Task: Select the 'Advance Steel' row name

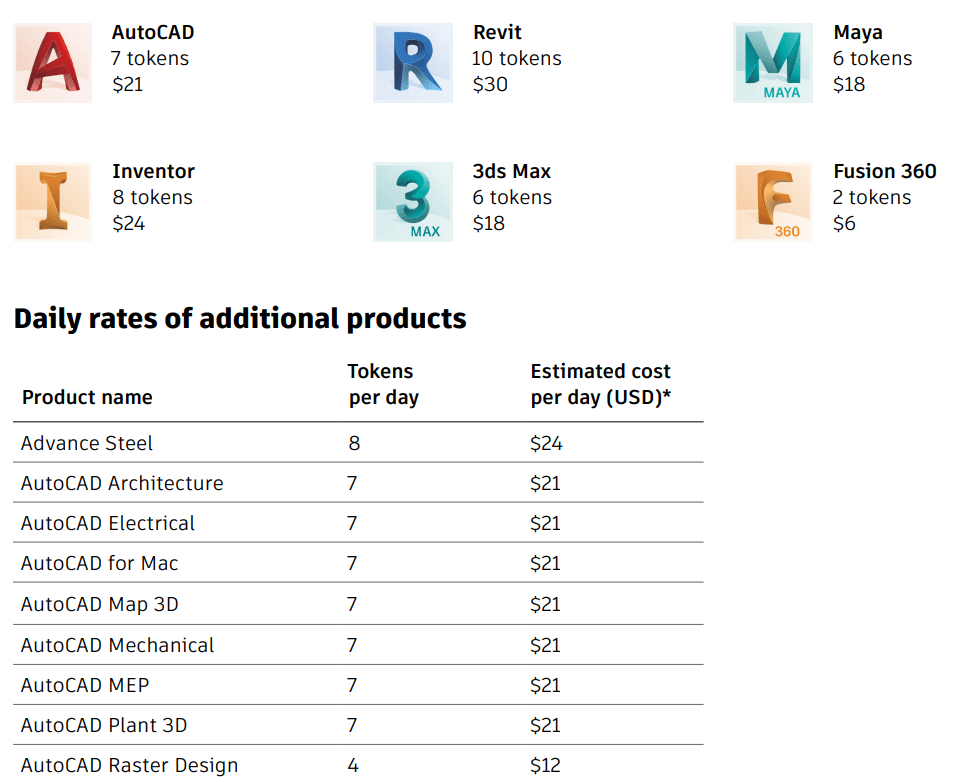Action: point(86,443)
